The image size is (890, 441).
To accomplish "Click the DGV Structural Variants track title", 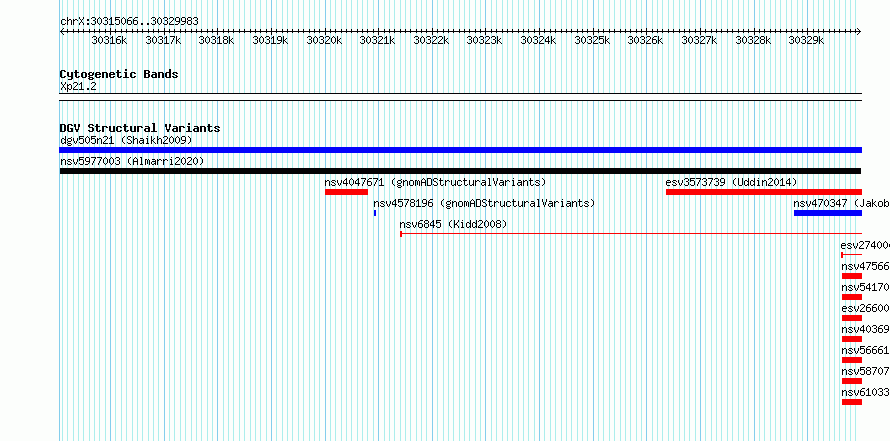I will [x=140, y=128].
